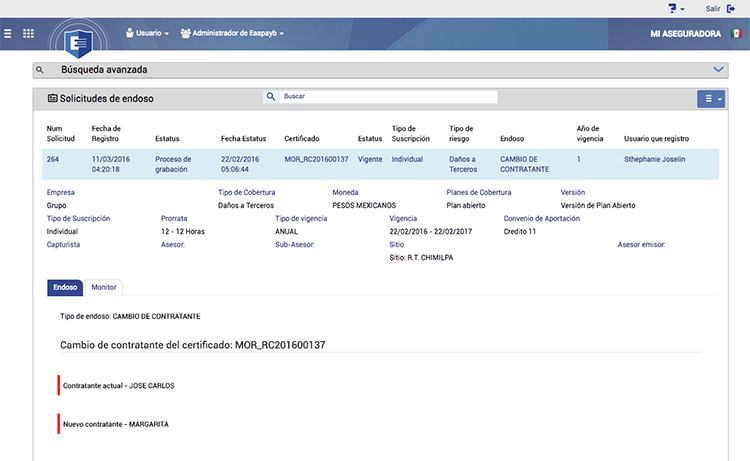
Task: Switch to the Endoso tab
Action: pos(65,287)
